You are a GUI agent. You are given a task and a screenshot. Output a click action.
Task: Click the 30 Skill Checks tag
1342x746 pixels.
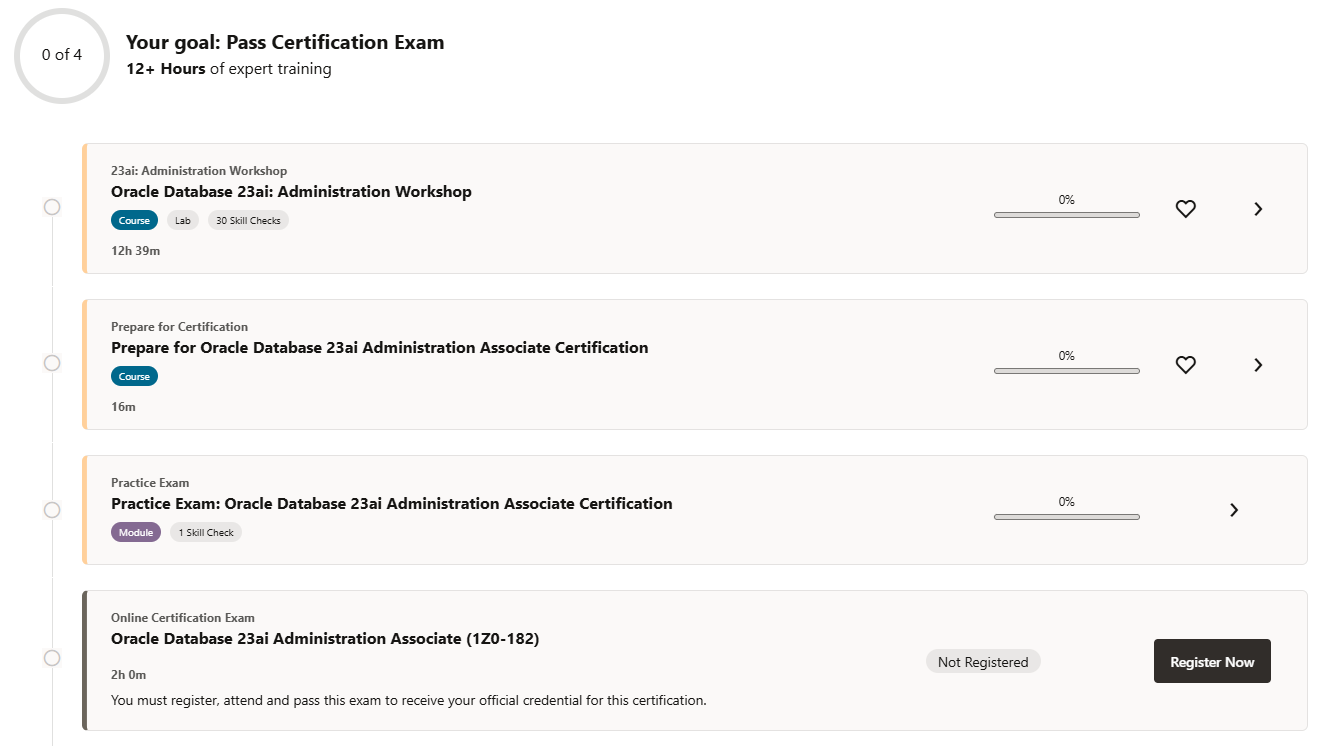coord(248,220)
